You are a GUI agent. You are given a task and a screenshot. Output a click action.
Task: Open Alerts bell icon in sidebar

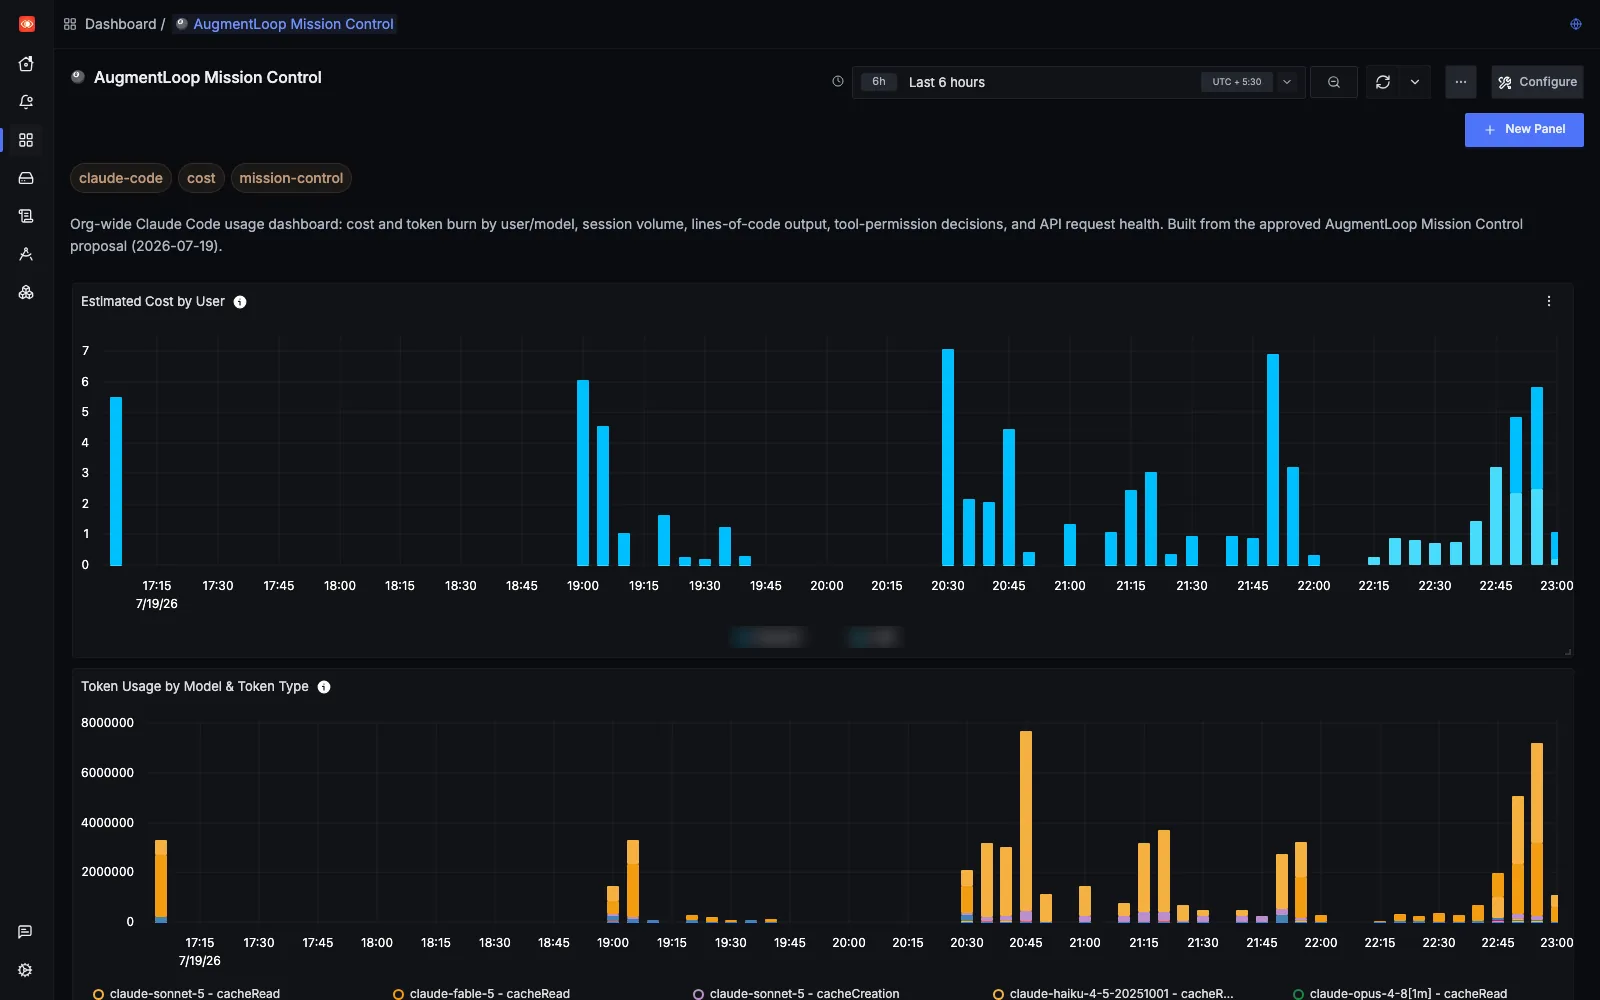click(x=26, y=102)
